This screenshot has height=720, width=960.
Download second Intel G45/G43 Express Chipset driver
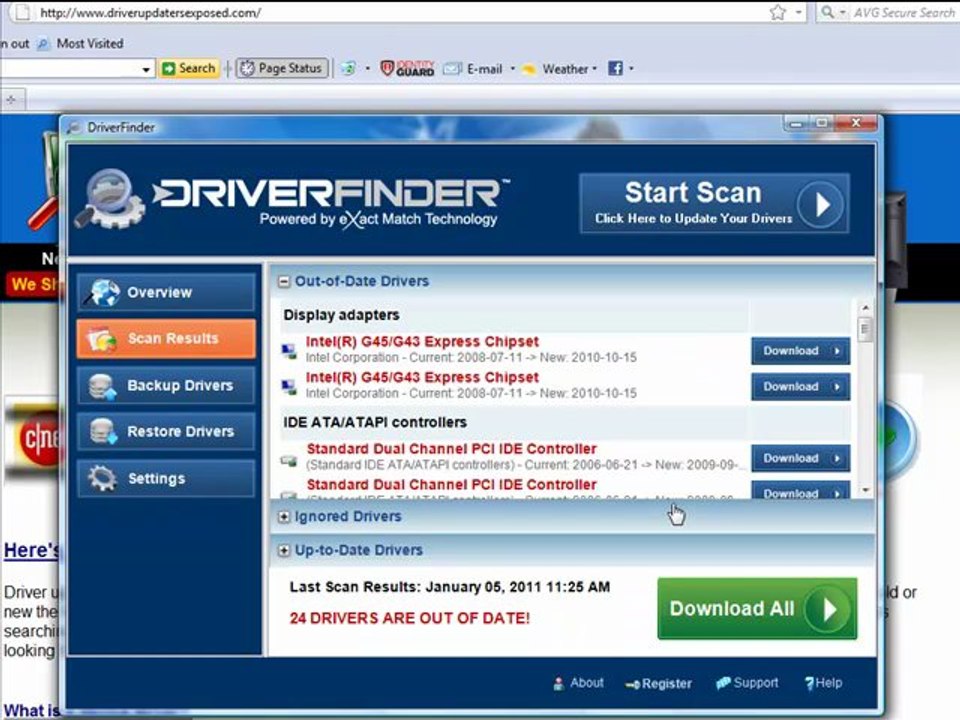(800, 387)
